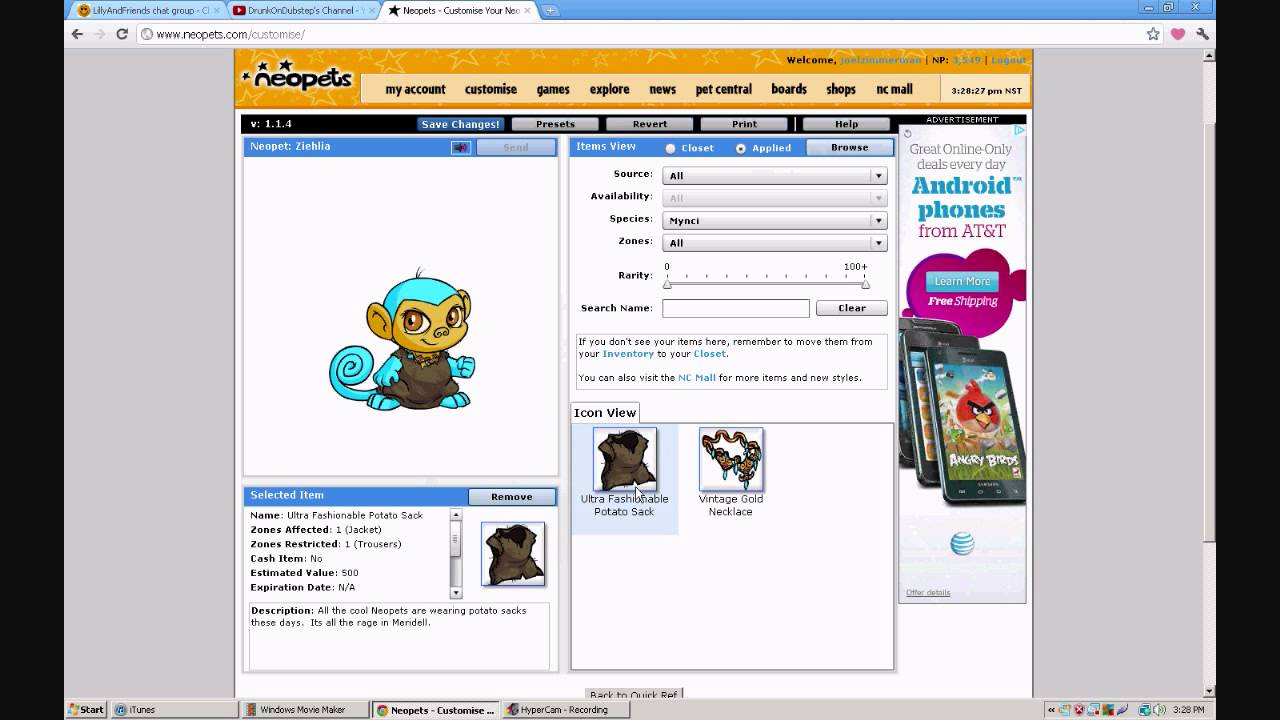
Task: Open the Species dropdown showing Mynci
Action: click(x=774, y=220)
